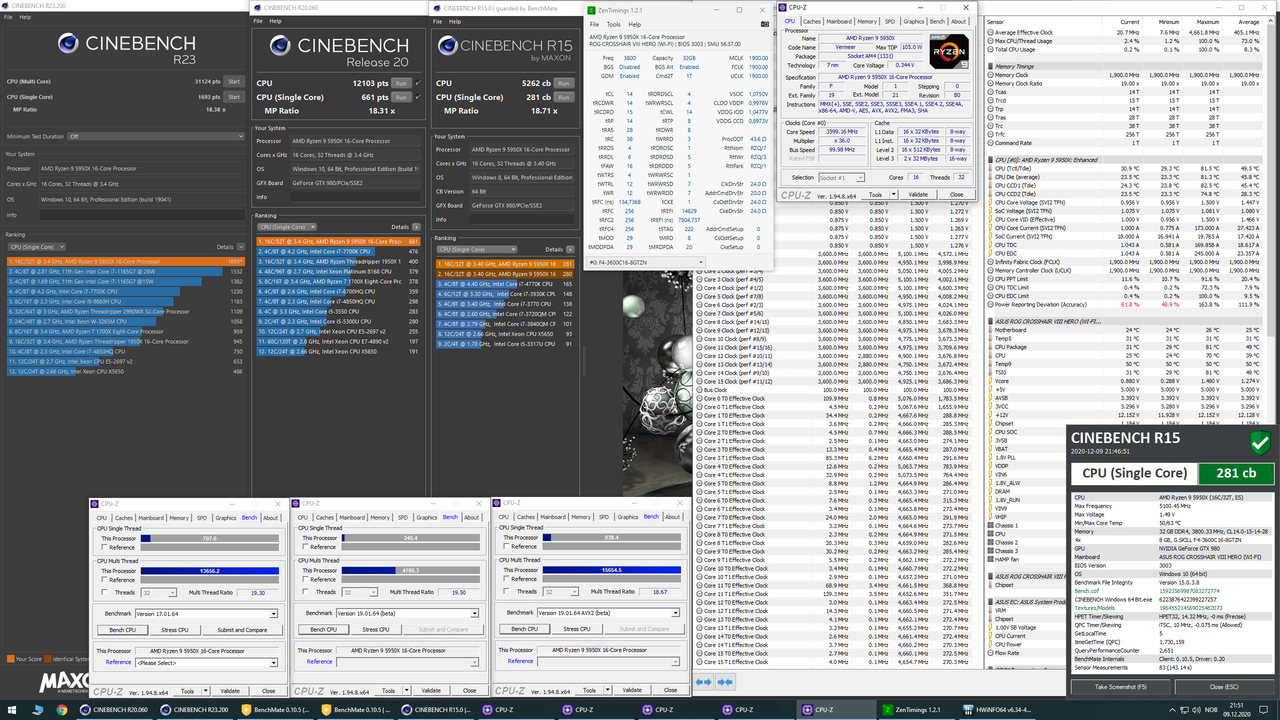Image resolution: width=1280 pixels, height=720 pixels.
Task: Open Benchmark version 19.01.64 (beta) dropdown
Action: click(x=406, y=612)
